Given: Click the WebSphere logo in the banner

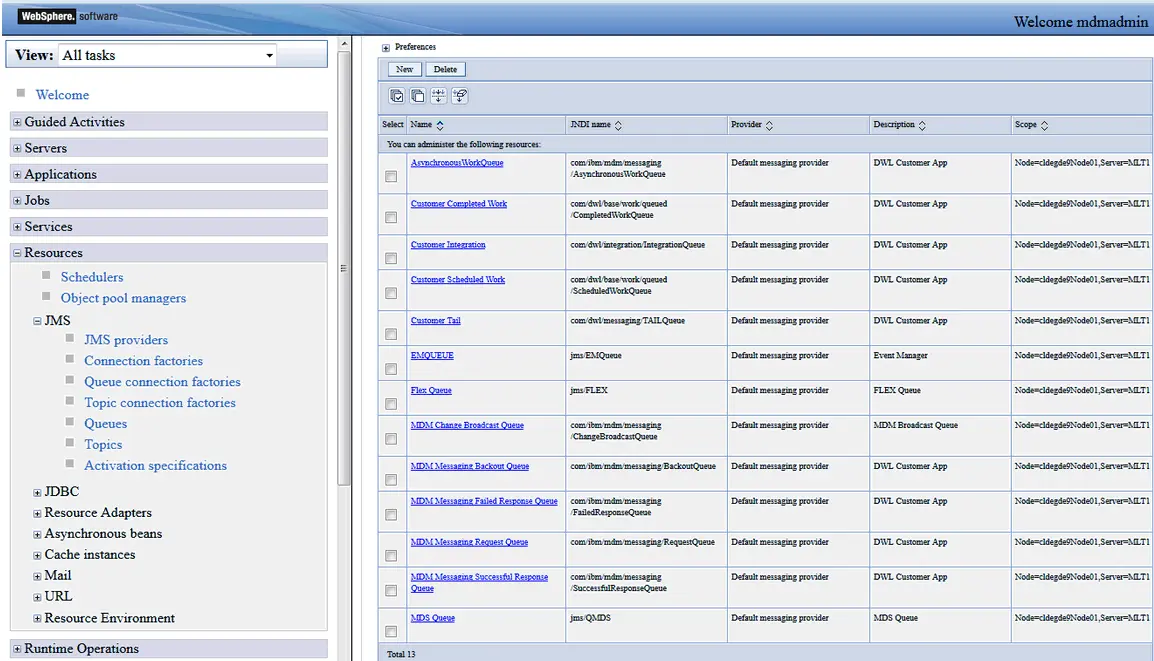Looking at the screenshot, I should coord(47,16).
